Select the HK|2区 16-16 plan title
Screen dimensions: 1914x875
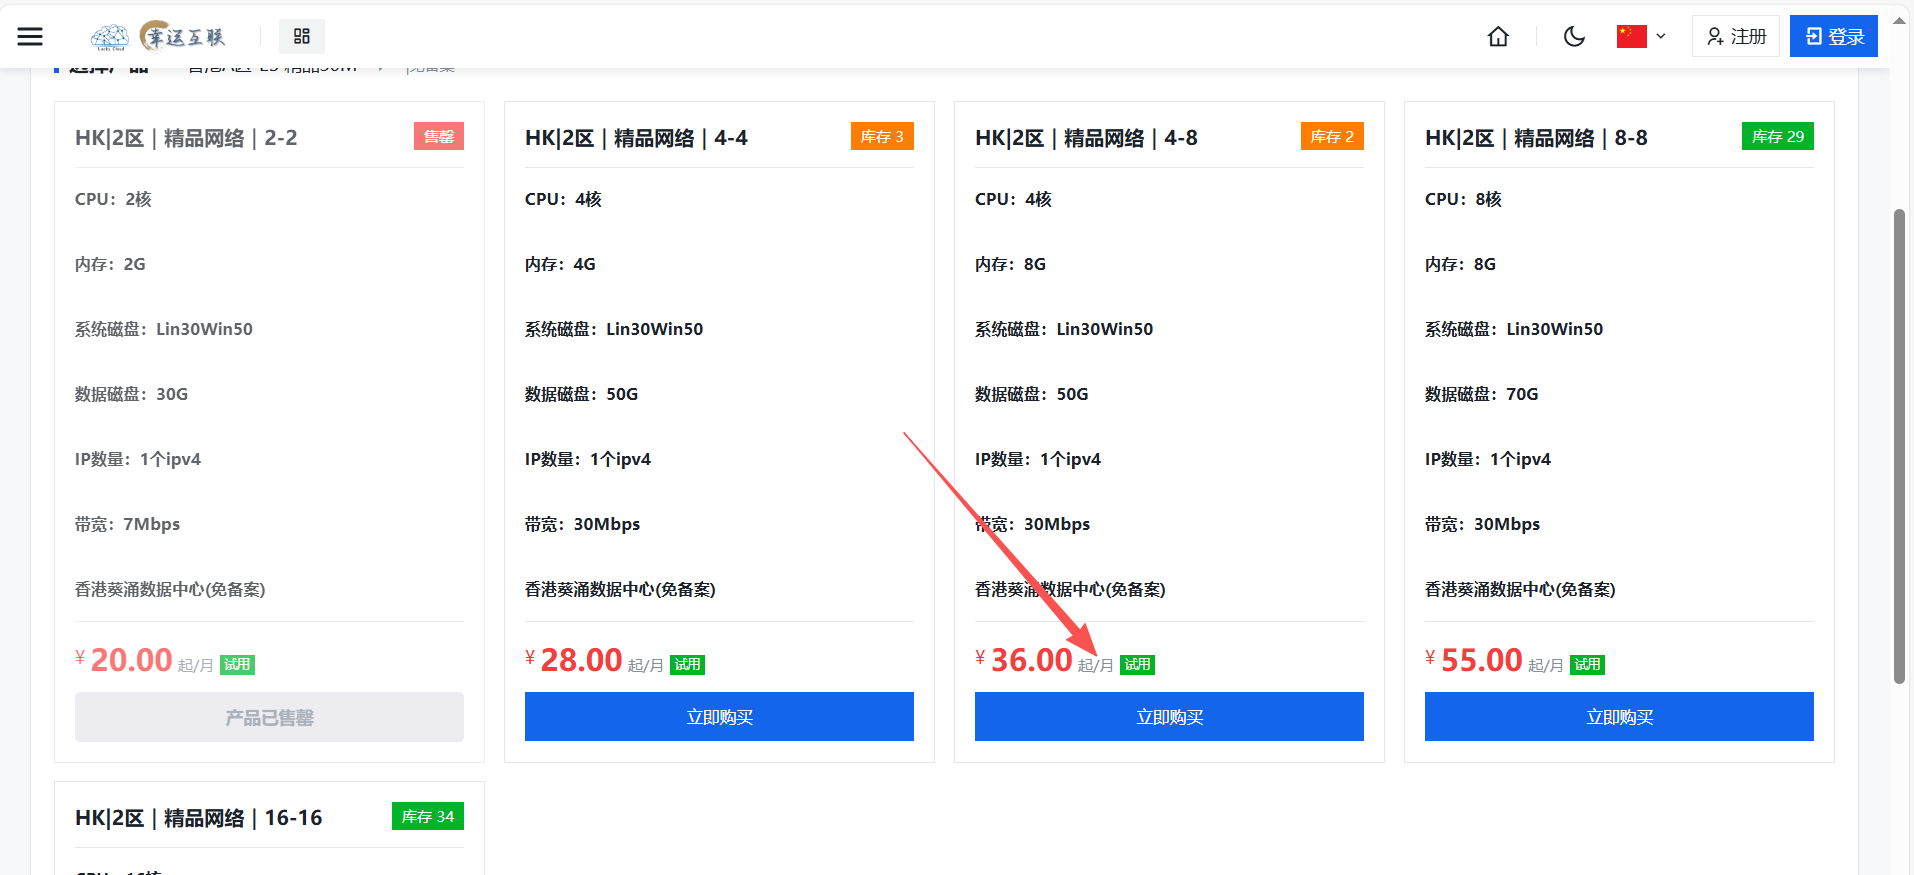199,818
